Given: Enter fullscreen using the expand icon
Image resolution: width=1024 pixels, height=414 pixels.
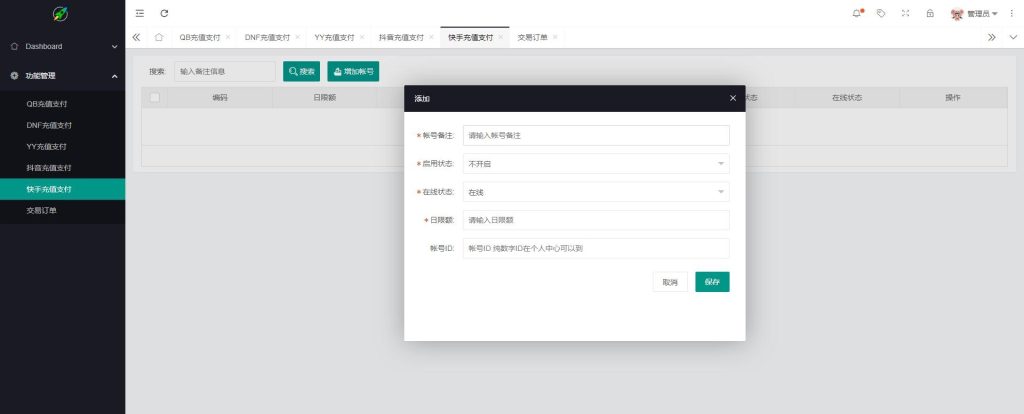Looking at the screenshot, I should [905, 13].
